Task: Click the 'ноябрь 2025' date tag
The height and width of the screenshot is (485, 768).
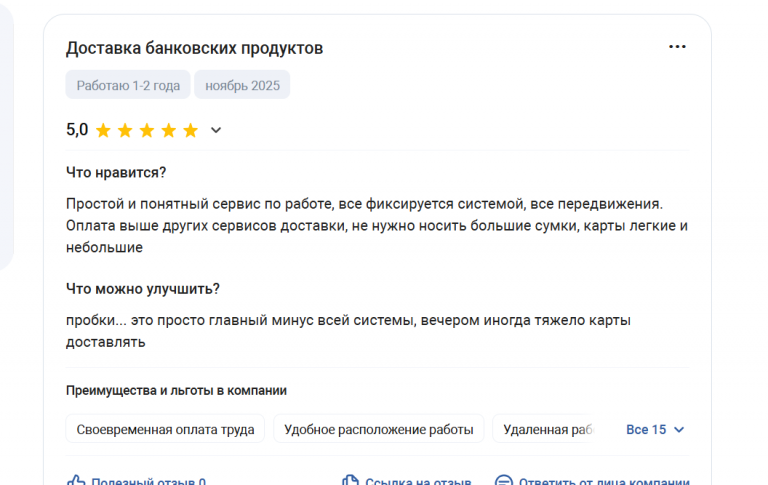Action: 242,85
